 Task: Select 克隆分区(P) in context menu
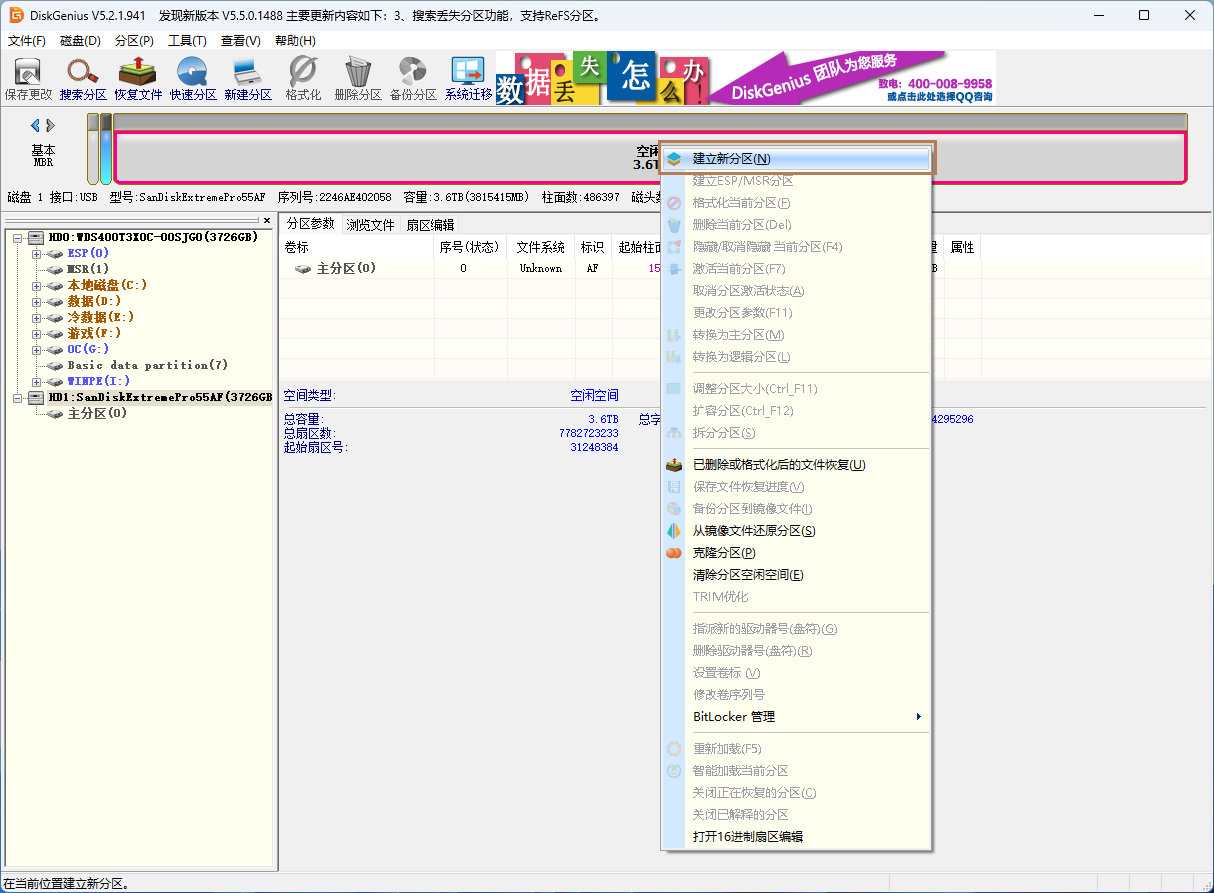(x=796, y=552)
